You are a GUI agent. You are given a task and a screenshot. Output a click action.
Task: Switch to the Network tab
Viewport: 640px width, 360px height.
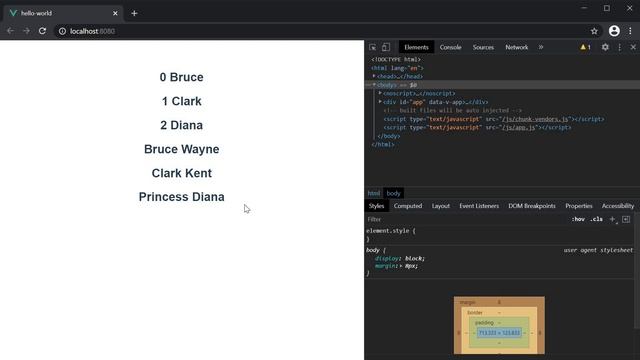(517, 47)
